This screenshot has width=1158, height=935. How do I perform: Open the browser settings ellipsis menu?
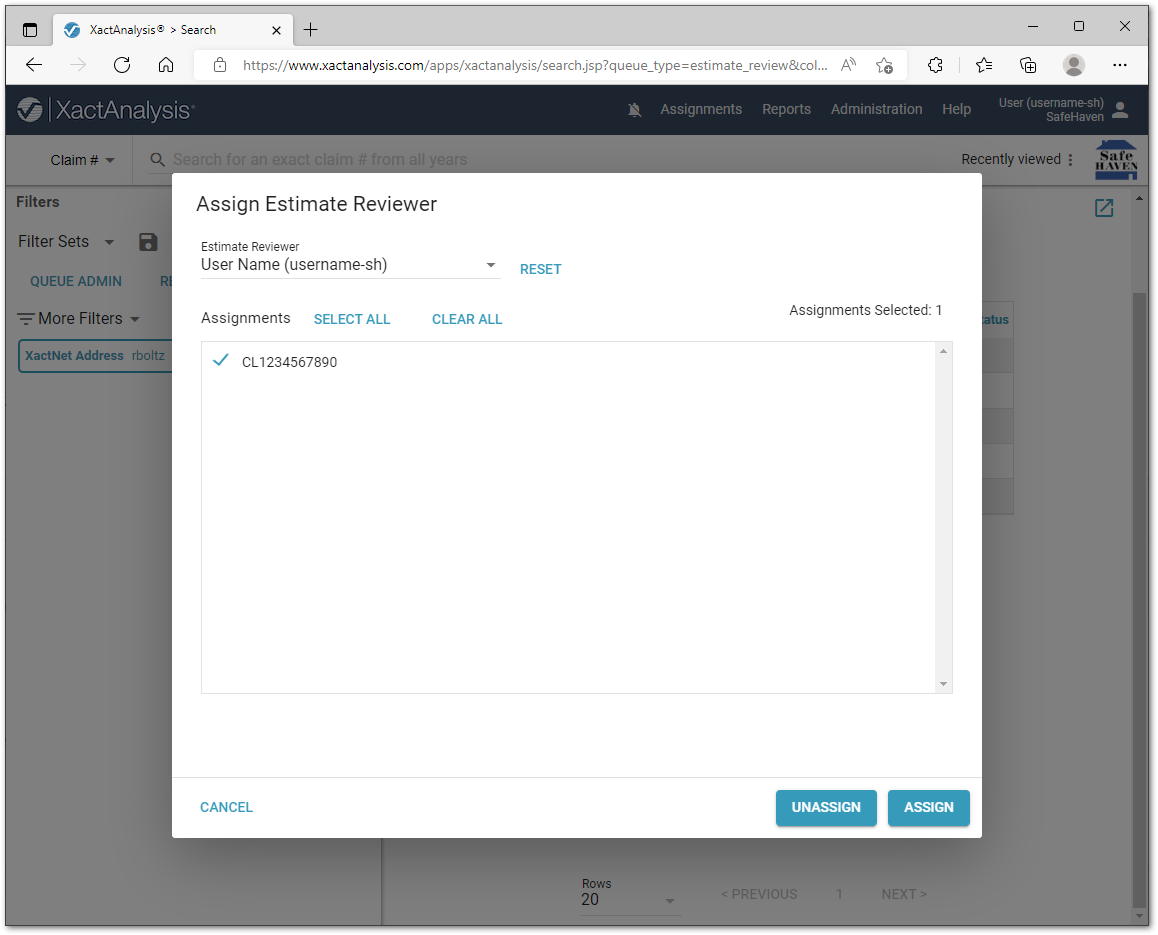tap(1120, 65)
